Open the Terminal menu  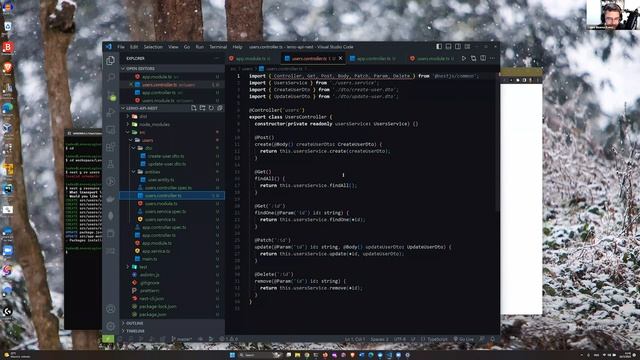pyautogui.click(x=218, y=47)
